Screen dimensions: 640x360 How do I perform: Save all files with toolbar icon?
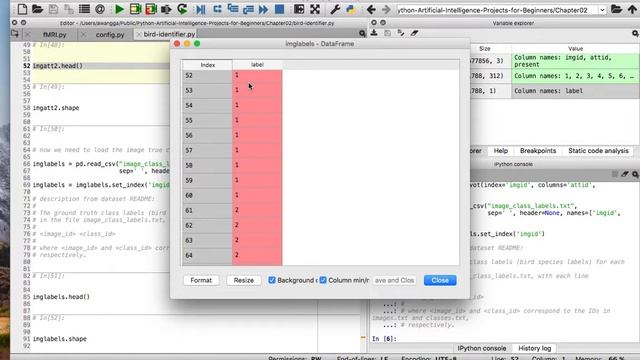click(69, 9)
